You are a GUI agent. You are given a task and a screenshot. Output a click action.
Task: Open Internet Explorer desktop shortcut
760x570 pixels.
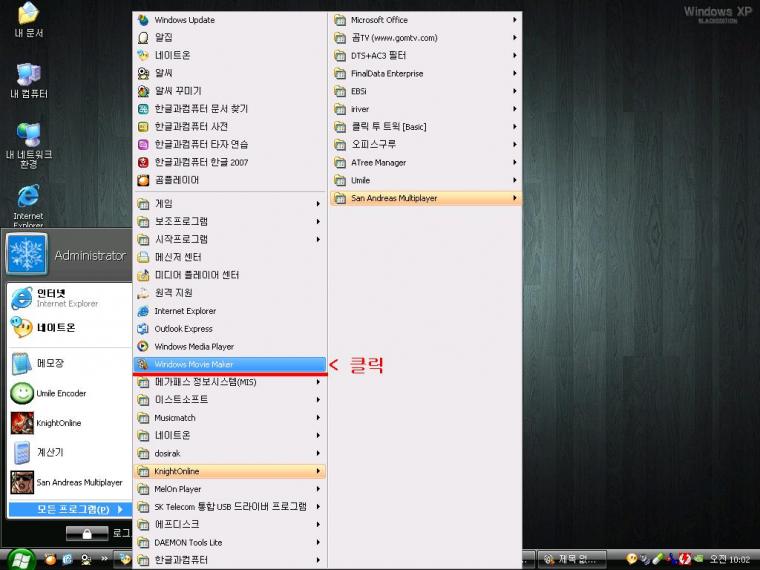coord(28,206)
